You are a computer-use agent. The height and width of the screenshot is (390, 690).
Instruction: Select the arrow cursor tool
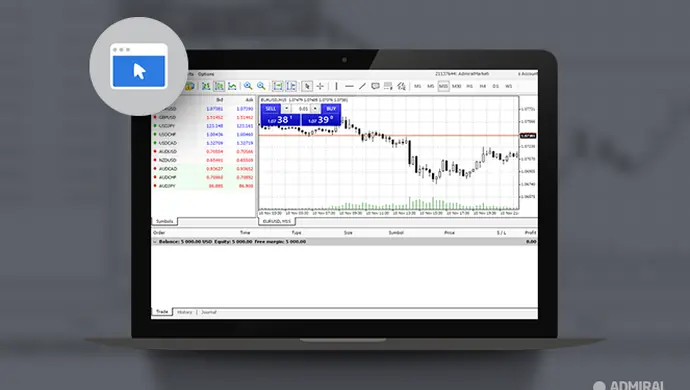(307, 86)
